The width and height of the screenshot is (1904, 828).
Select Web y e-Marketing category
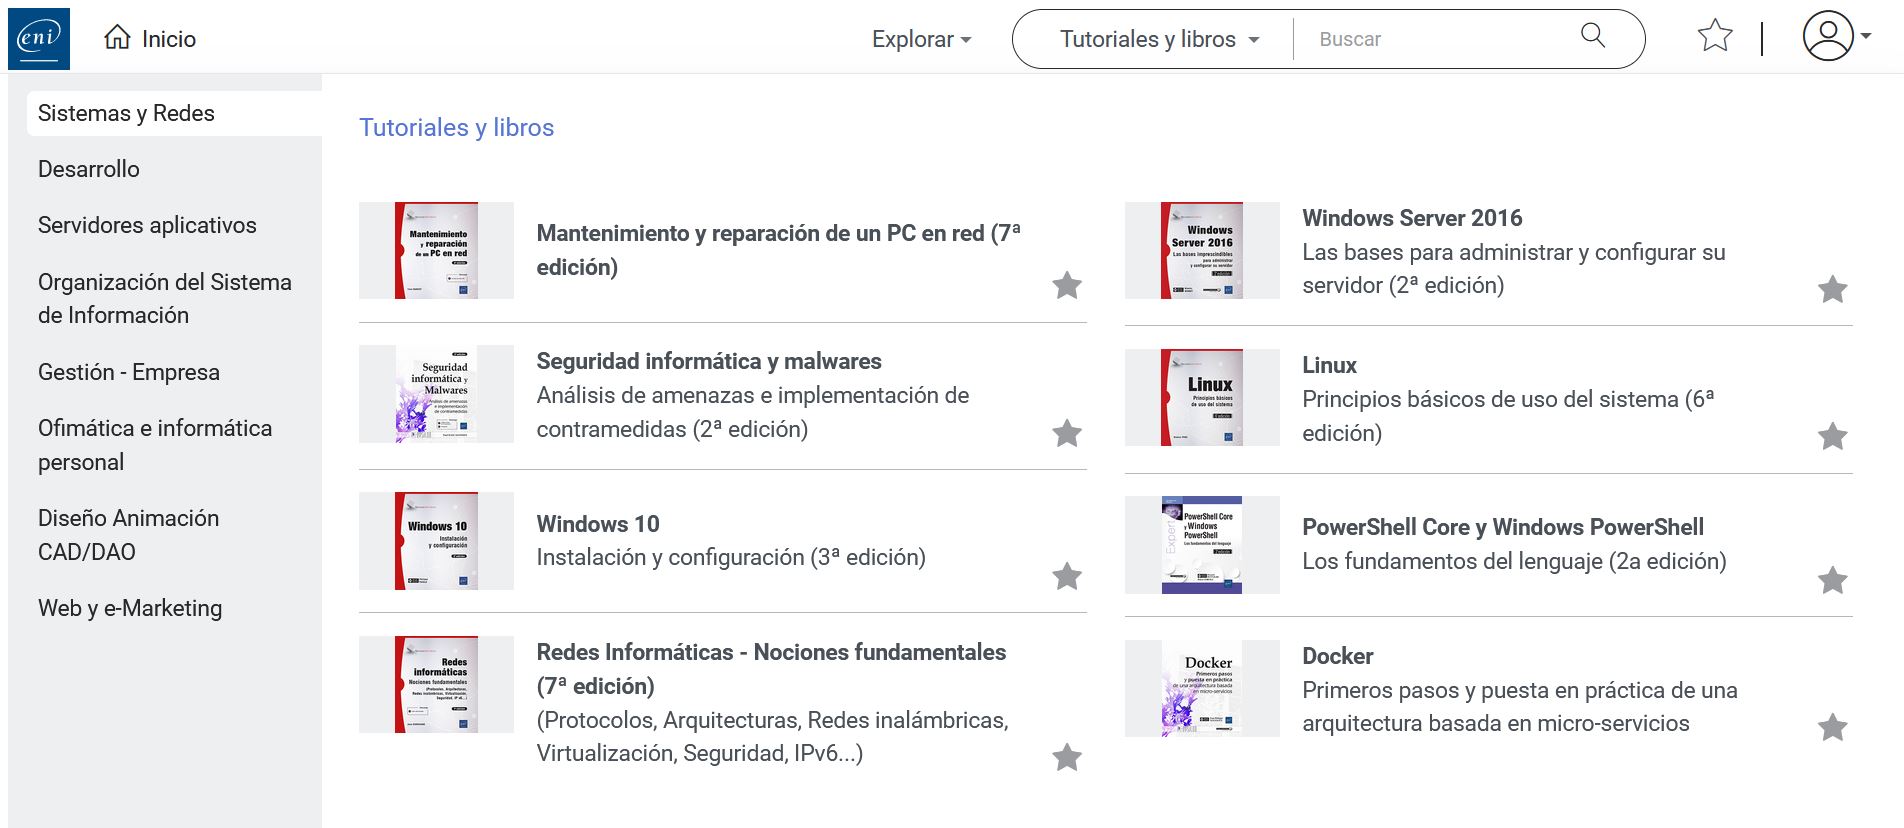130,608
